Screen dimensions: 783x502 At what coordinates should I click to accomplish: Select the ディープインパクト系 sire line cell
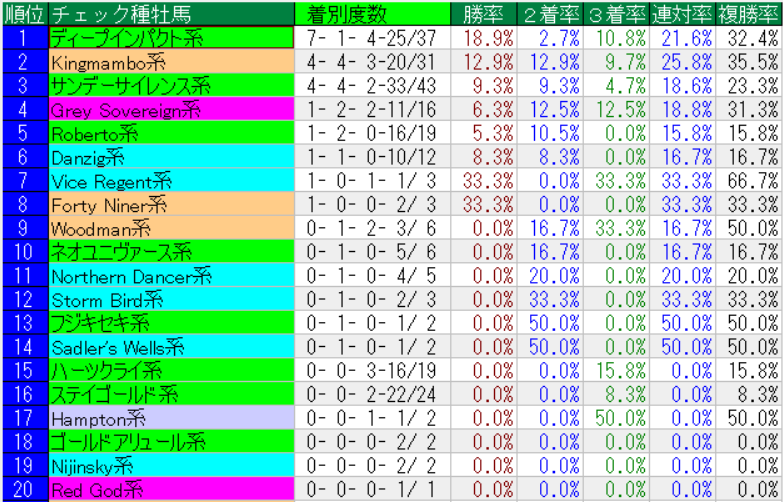click(170, 37)
